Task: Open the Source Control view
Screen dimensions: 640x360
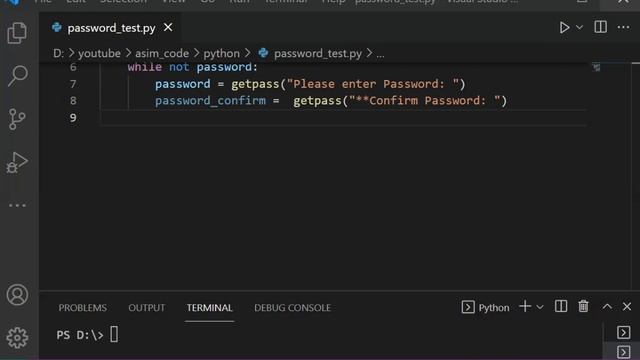Action: tap(17, 119)
